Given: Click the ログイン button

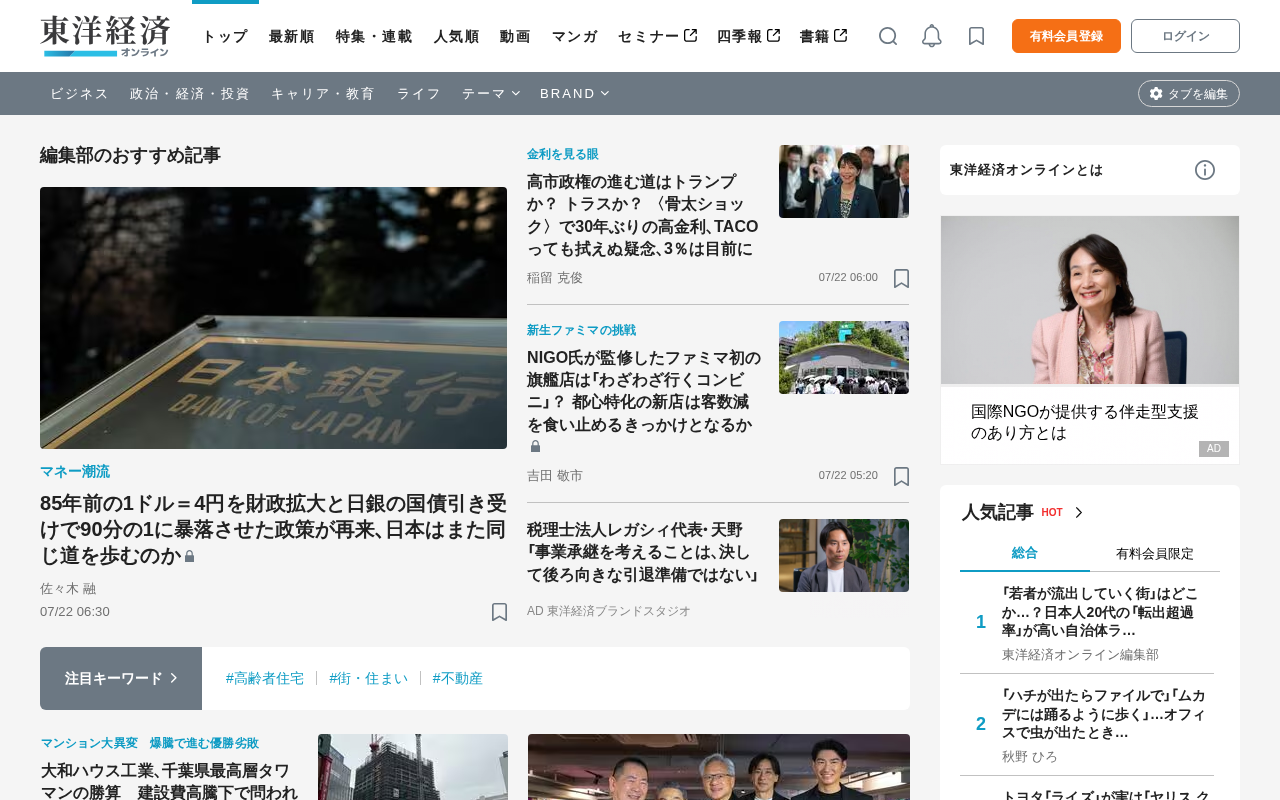Looking at the screenshot, I should [1185, 36].
